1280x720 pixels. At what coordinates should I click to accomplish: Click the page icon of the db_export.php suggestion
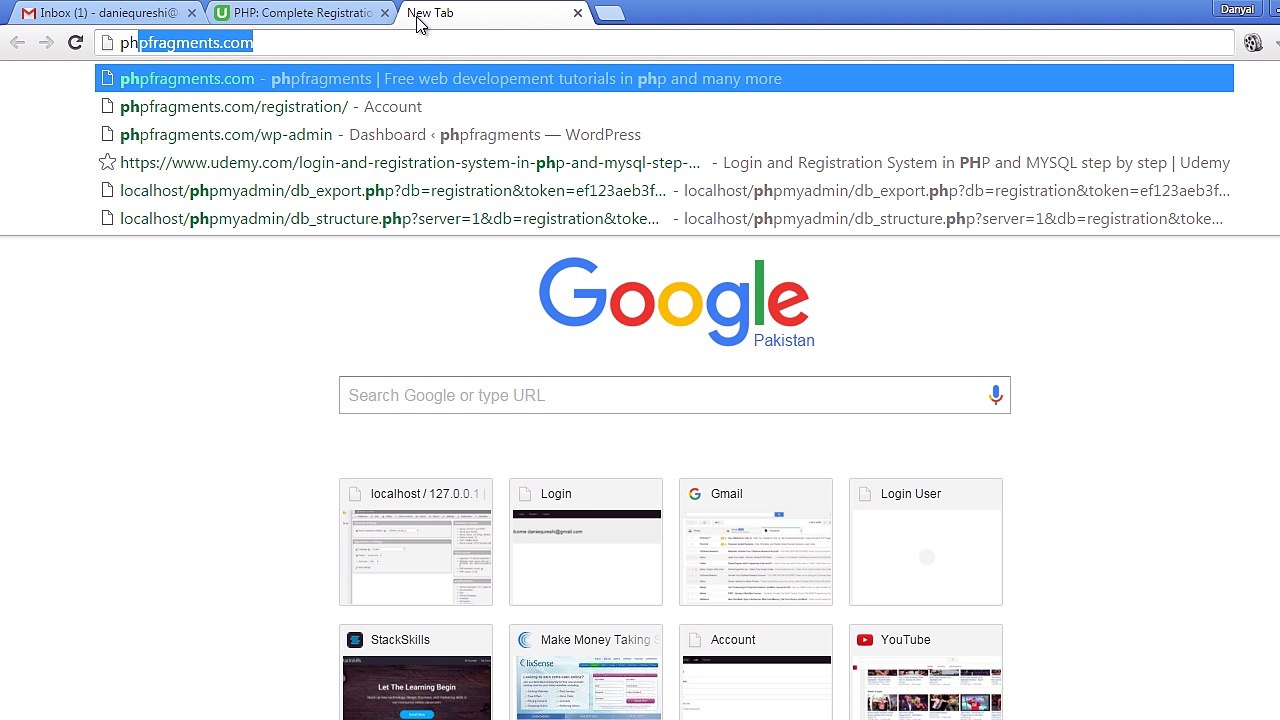107,190
